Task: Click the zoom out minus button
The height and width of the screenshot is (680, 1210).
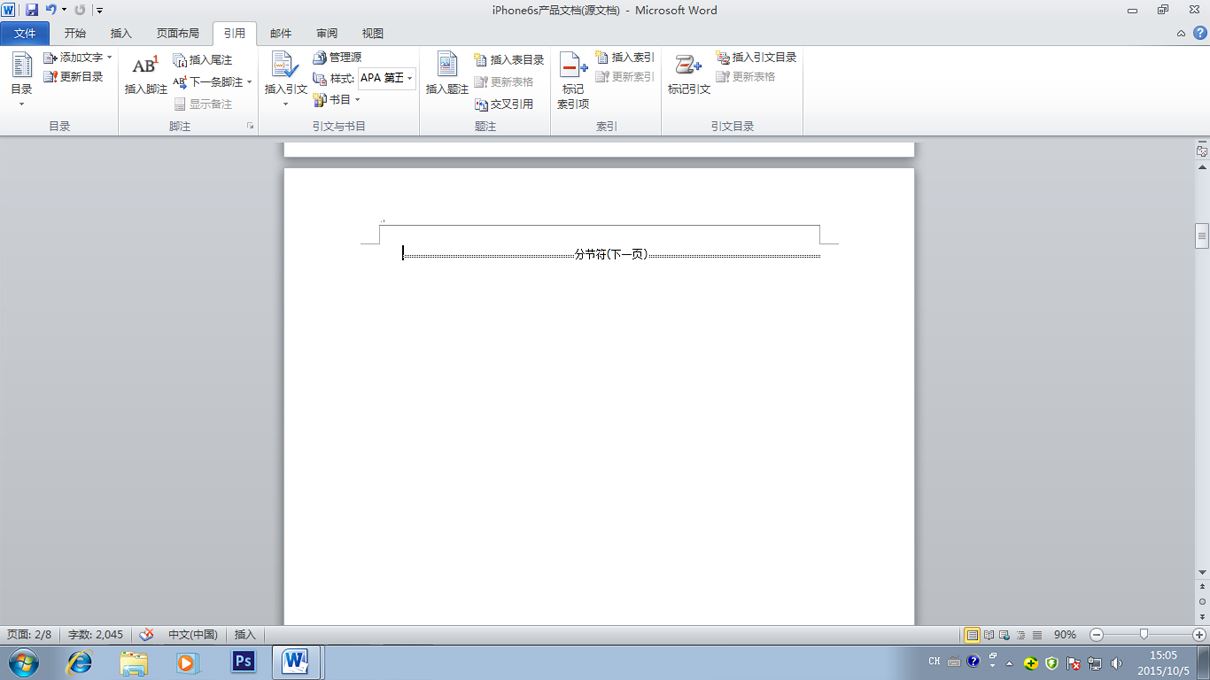Action: coord(1096,635)
